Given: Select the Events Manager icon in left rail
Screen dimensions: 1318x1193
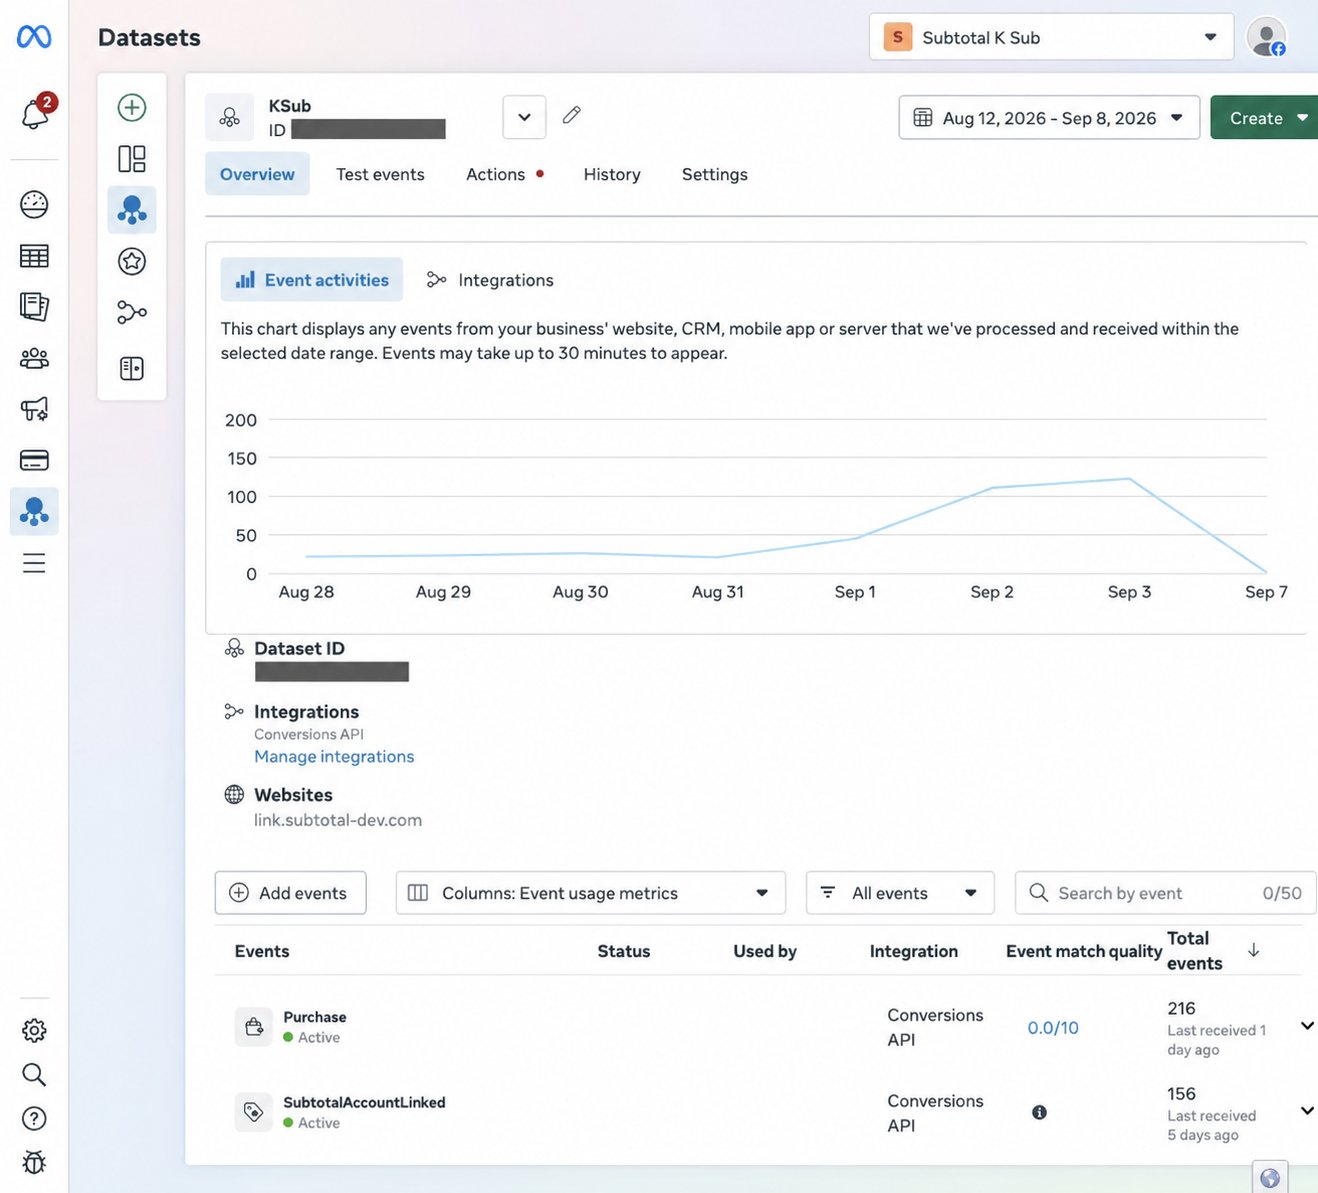Looking at the screenshot, I should [x=34, y=511].
